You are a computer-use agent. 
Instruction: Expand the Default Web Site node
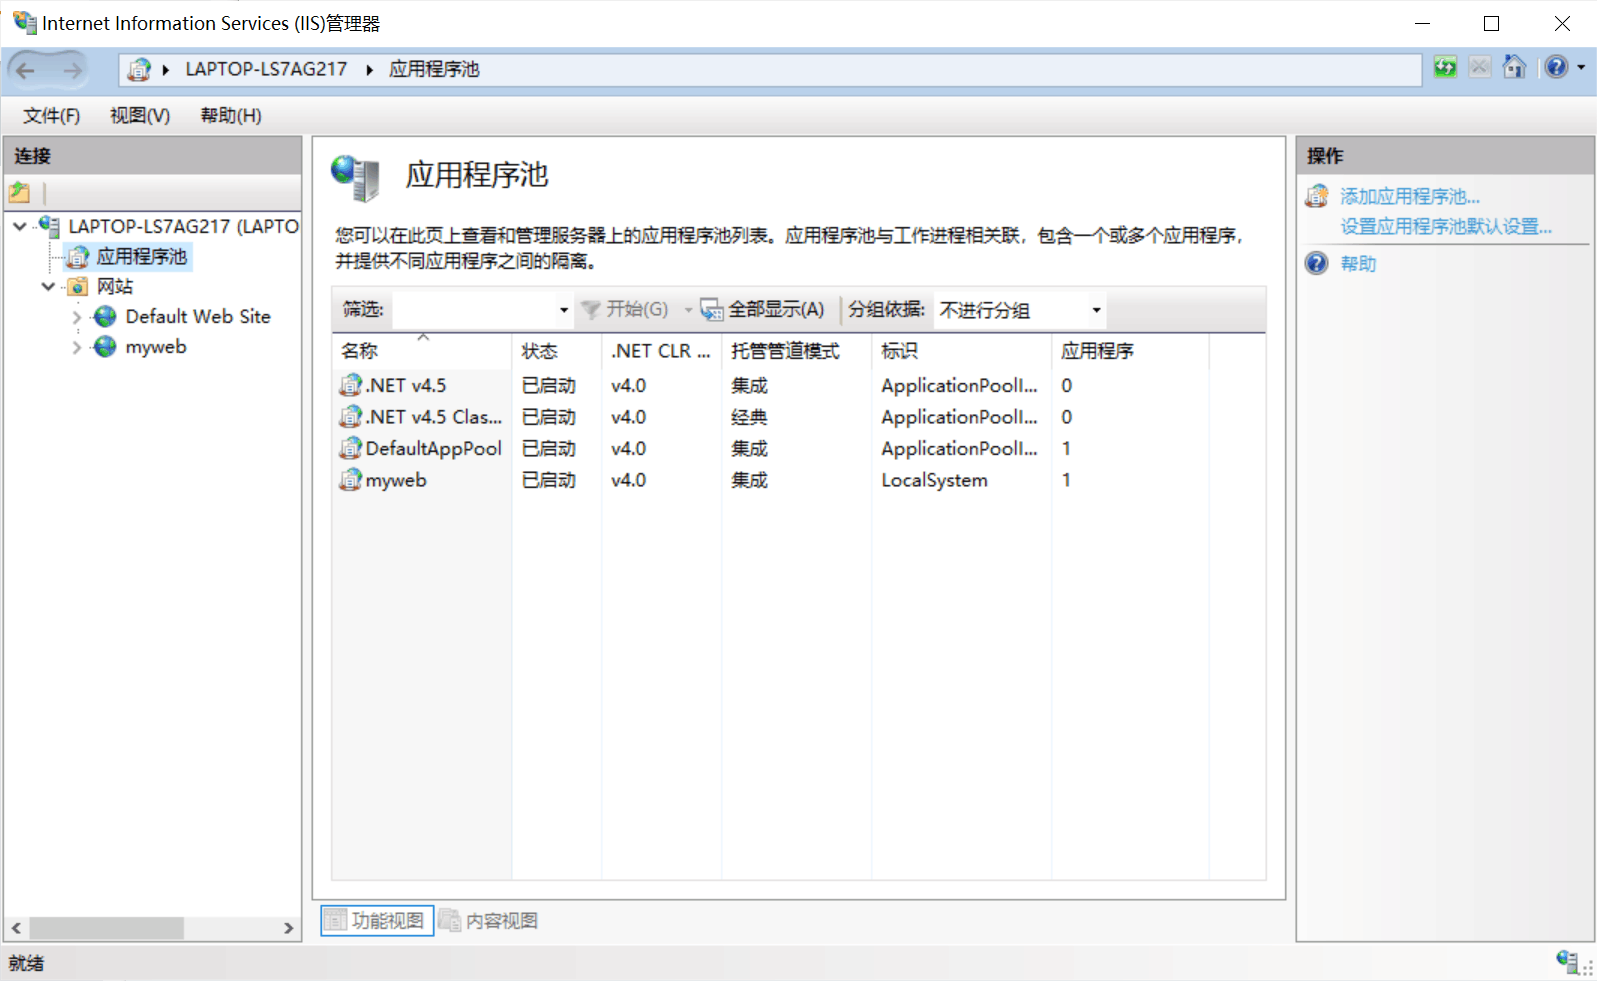[76, 317]
